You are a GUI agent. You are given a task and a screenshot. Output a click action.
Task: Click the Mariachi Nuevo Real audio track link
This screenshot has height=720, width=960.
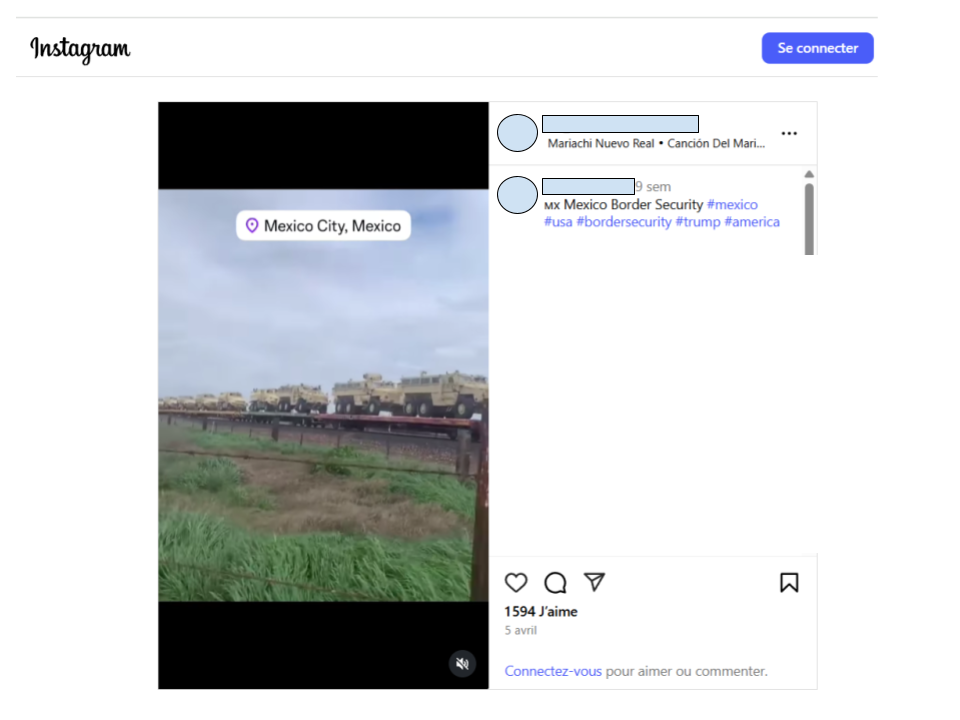tap(656, 143)
